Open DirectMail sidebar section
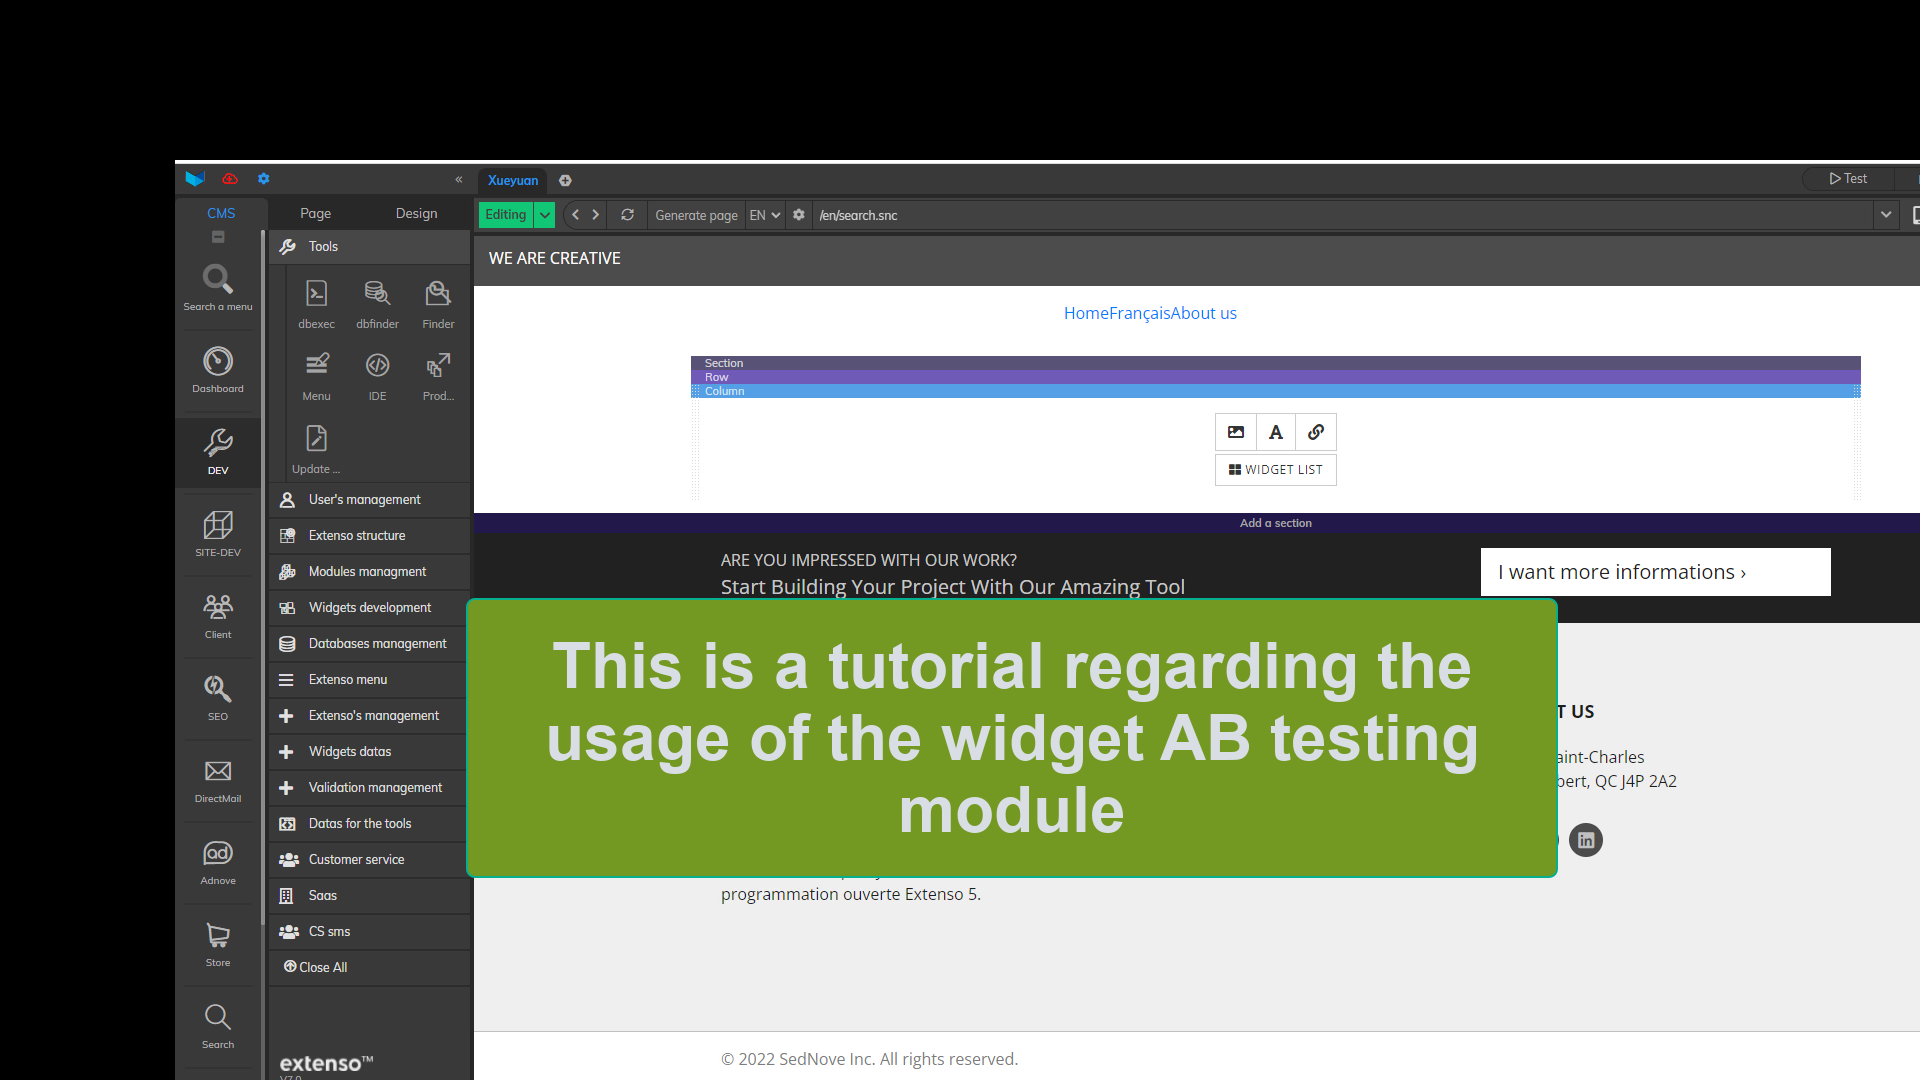This screenshot has height=1080, width=1920. [218, 779]
